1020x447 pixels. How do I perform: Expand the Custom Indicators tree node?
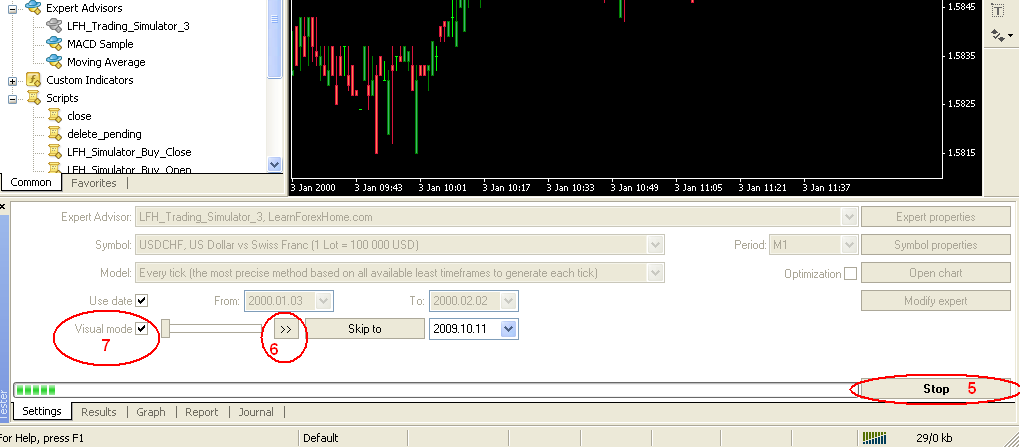[x=12, y=80]
